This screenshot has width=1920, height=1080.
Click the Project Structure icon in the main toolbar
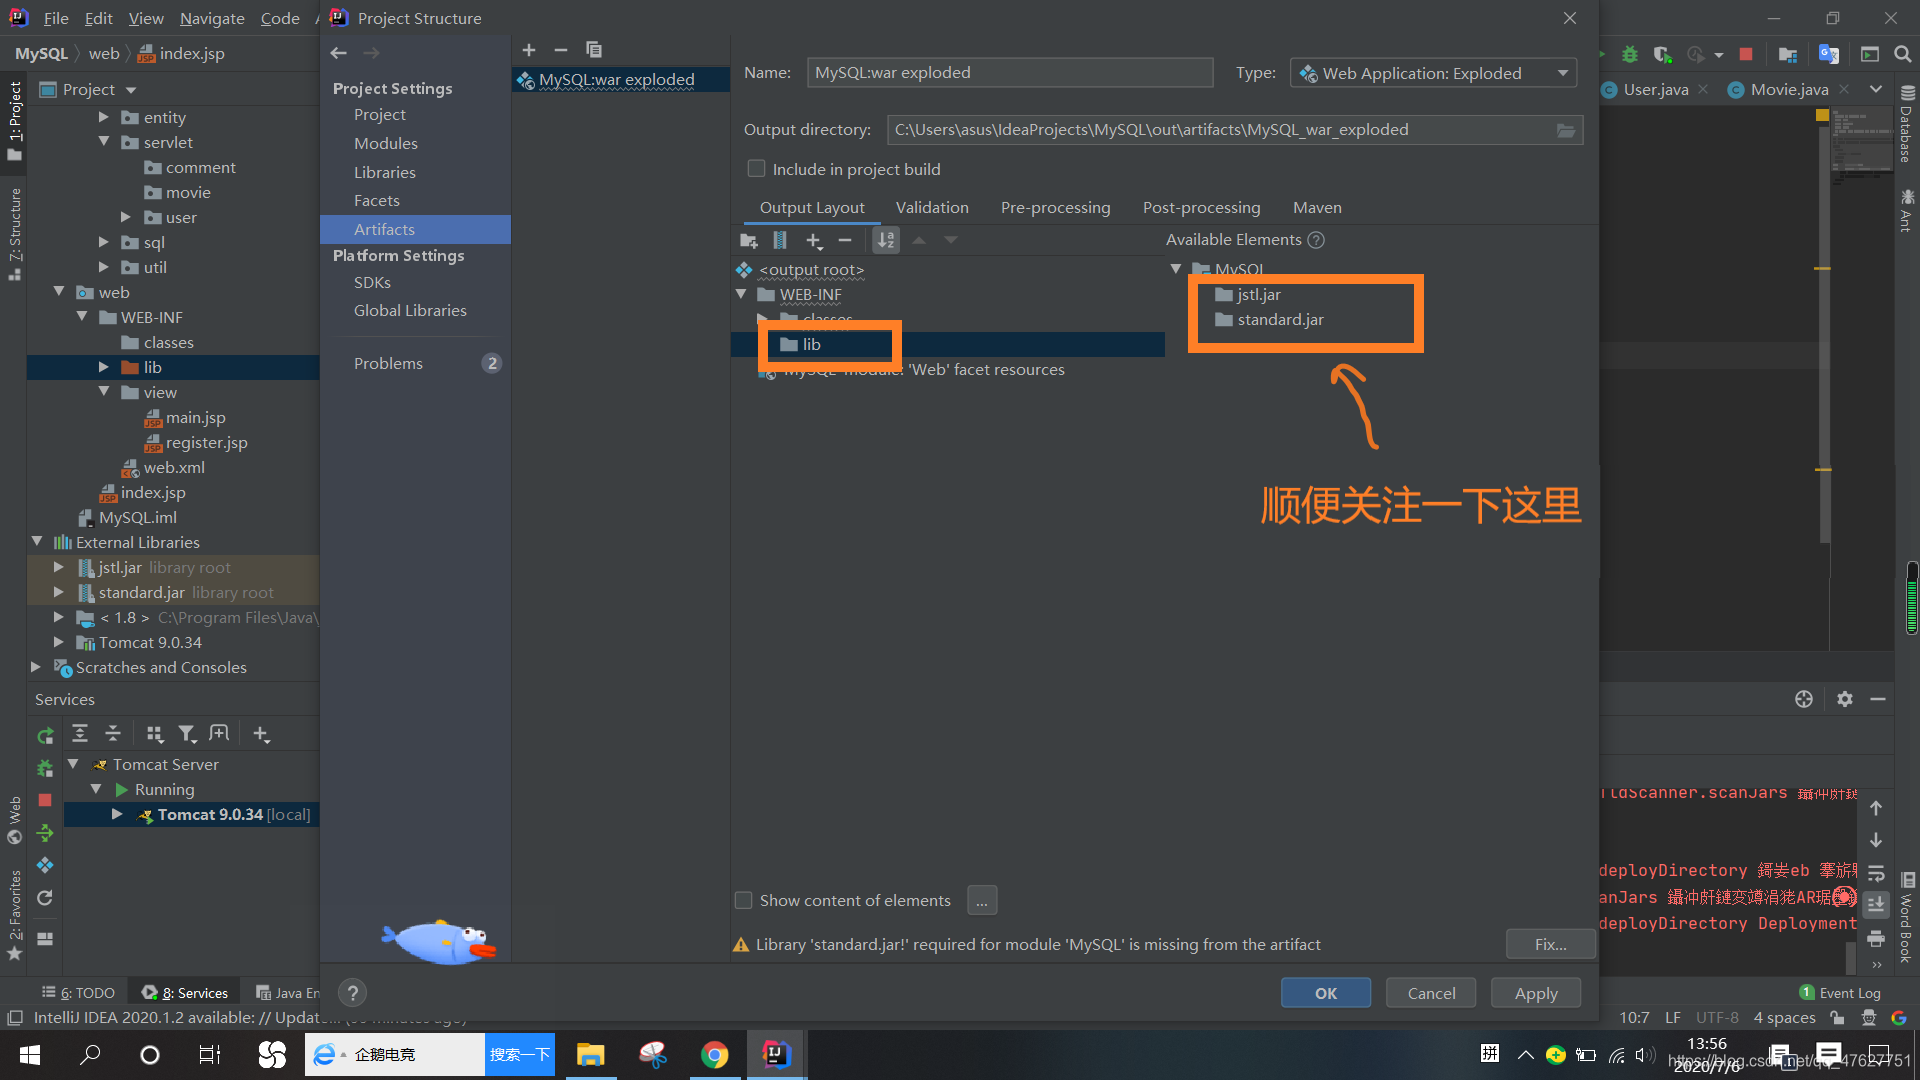tap(1788, 54)
